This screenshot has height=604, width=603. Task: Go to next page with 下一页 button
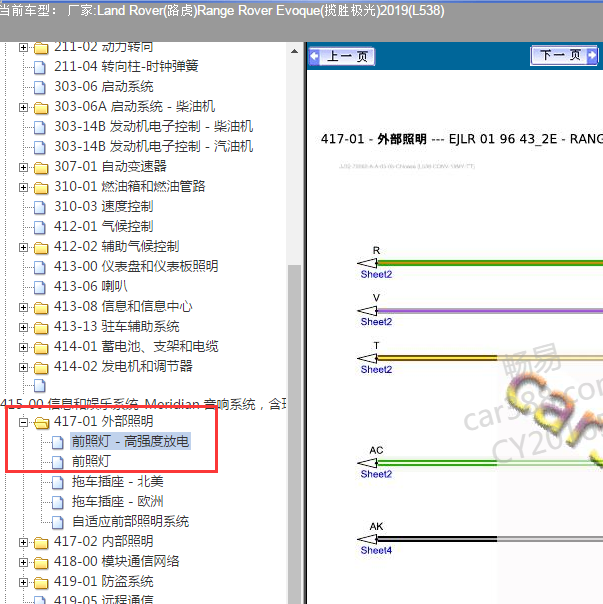[x=564, y=55]
